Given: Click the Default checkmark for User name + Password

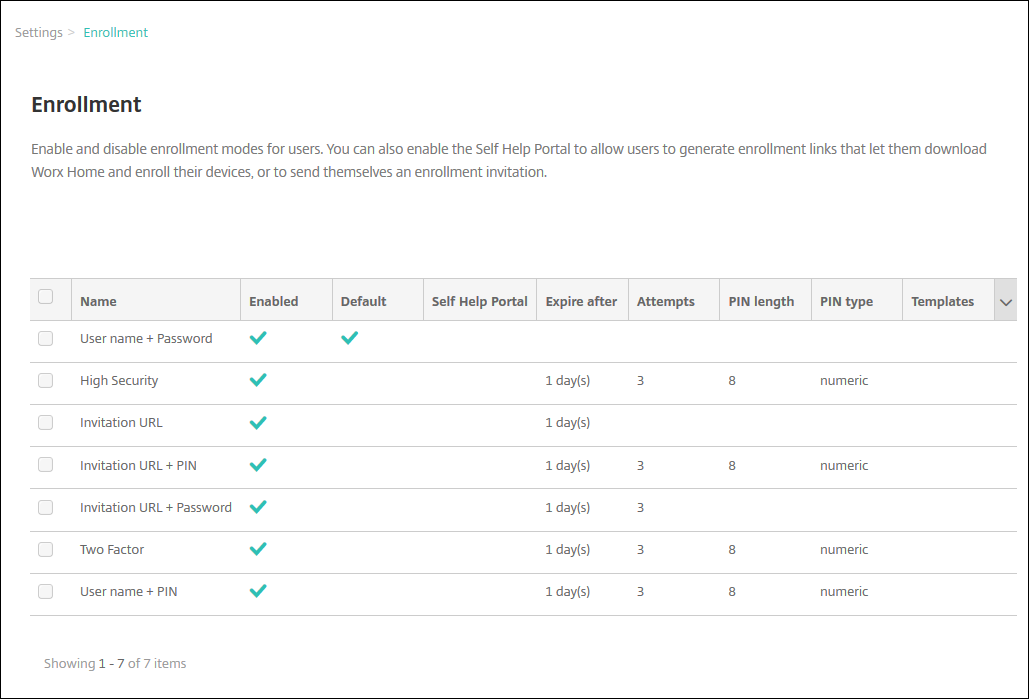Looking at the screenshot, I should (x=349, y=338).
